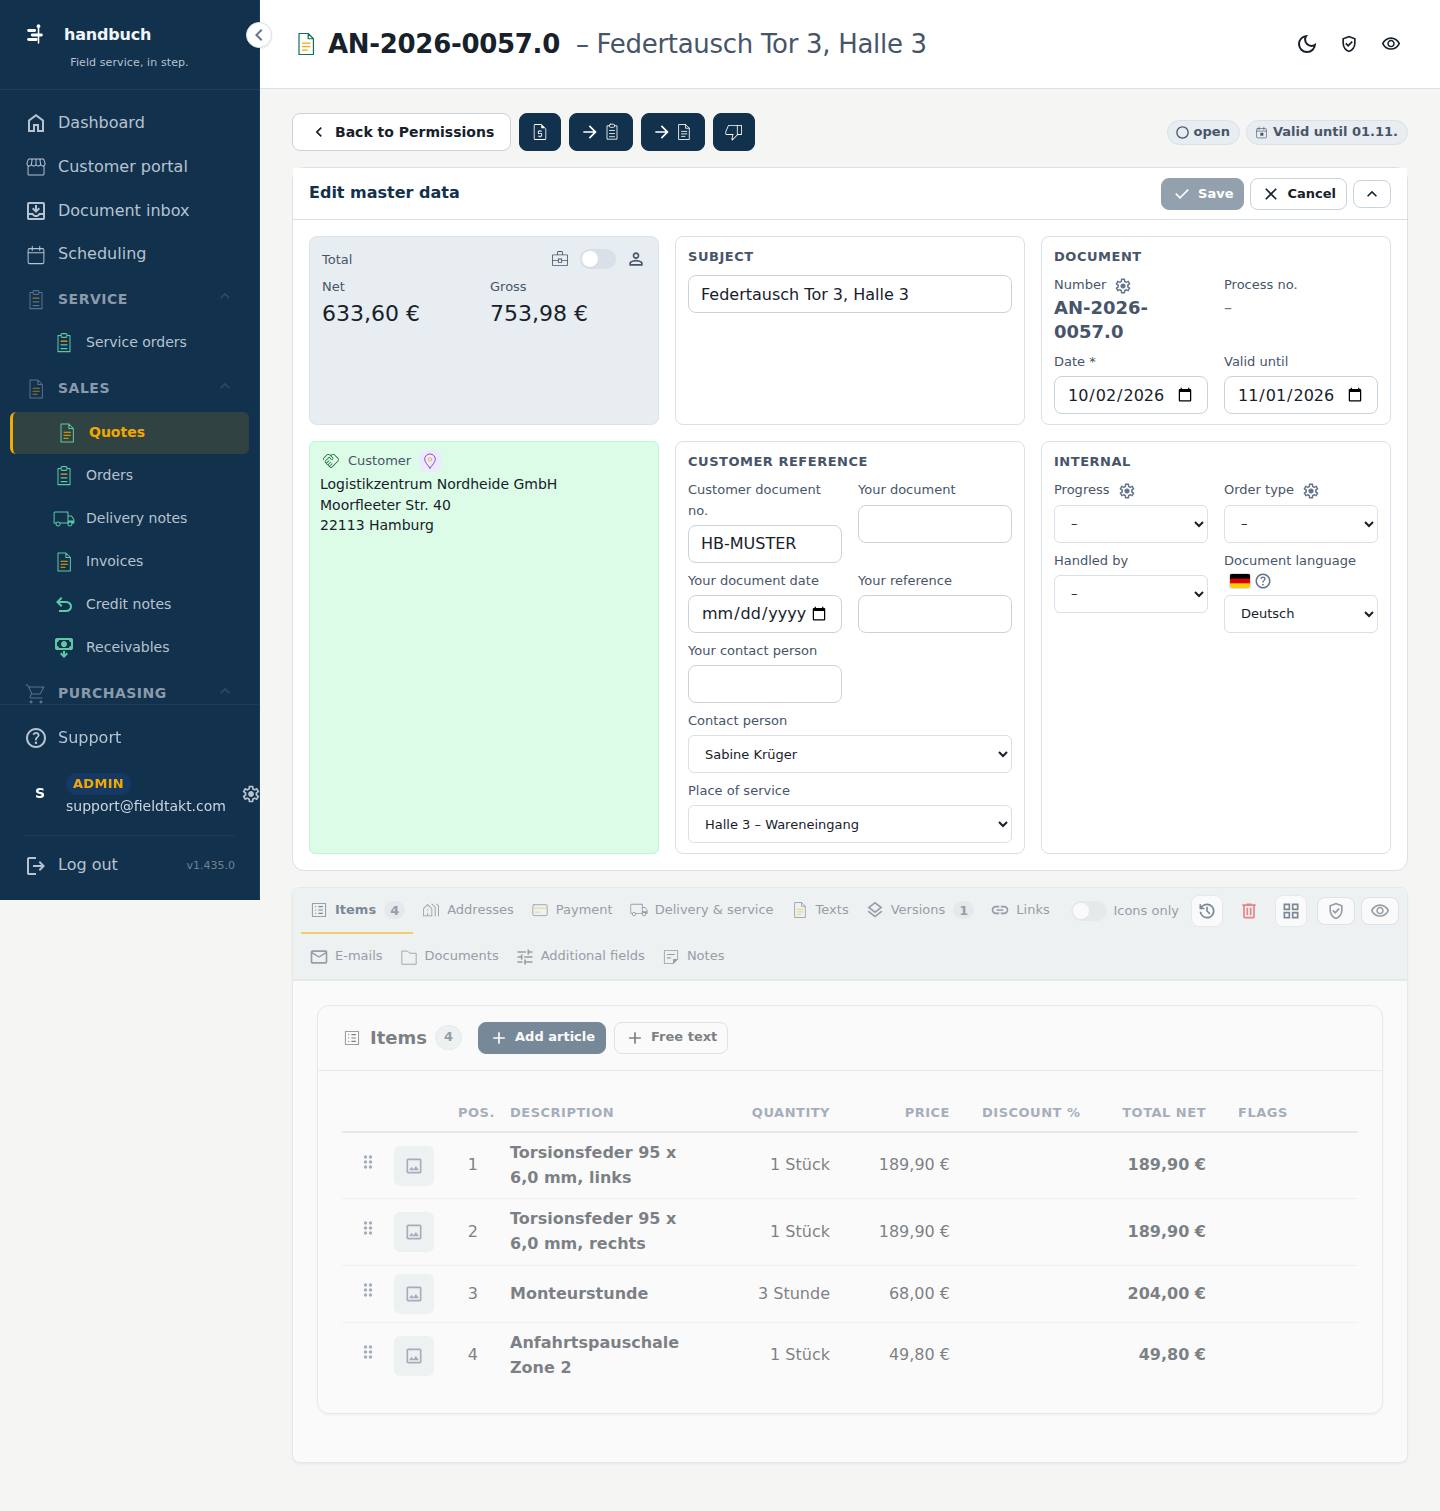Open Invoices in the sidebar
This screenshot has height=1511, width=1440.
click(x=130, y=561)
